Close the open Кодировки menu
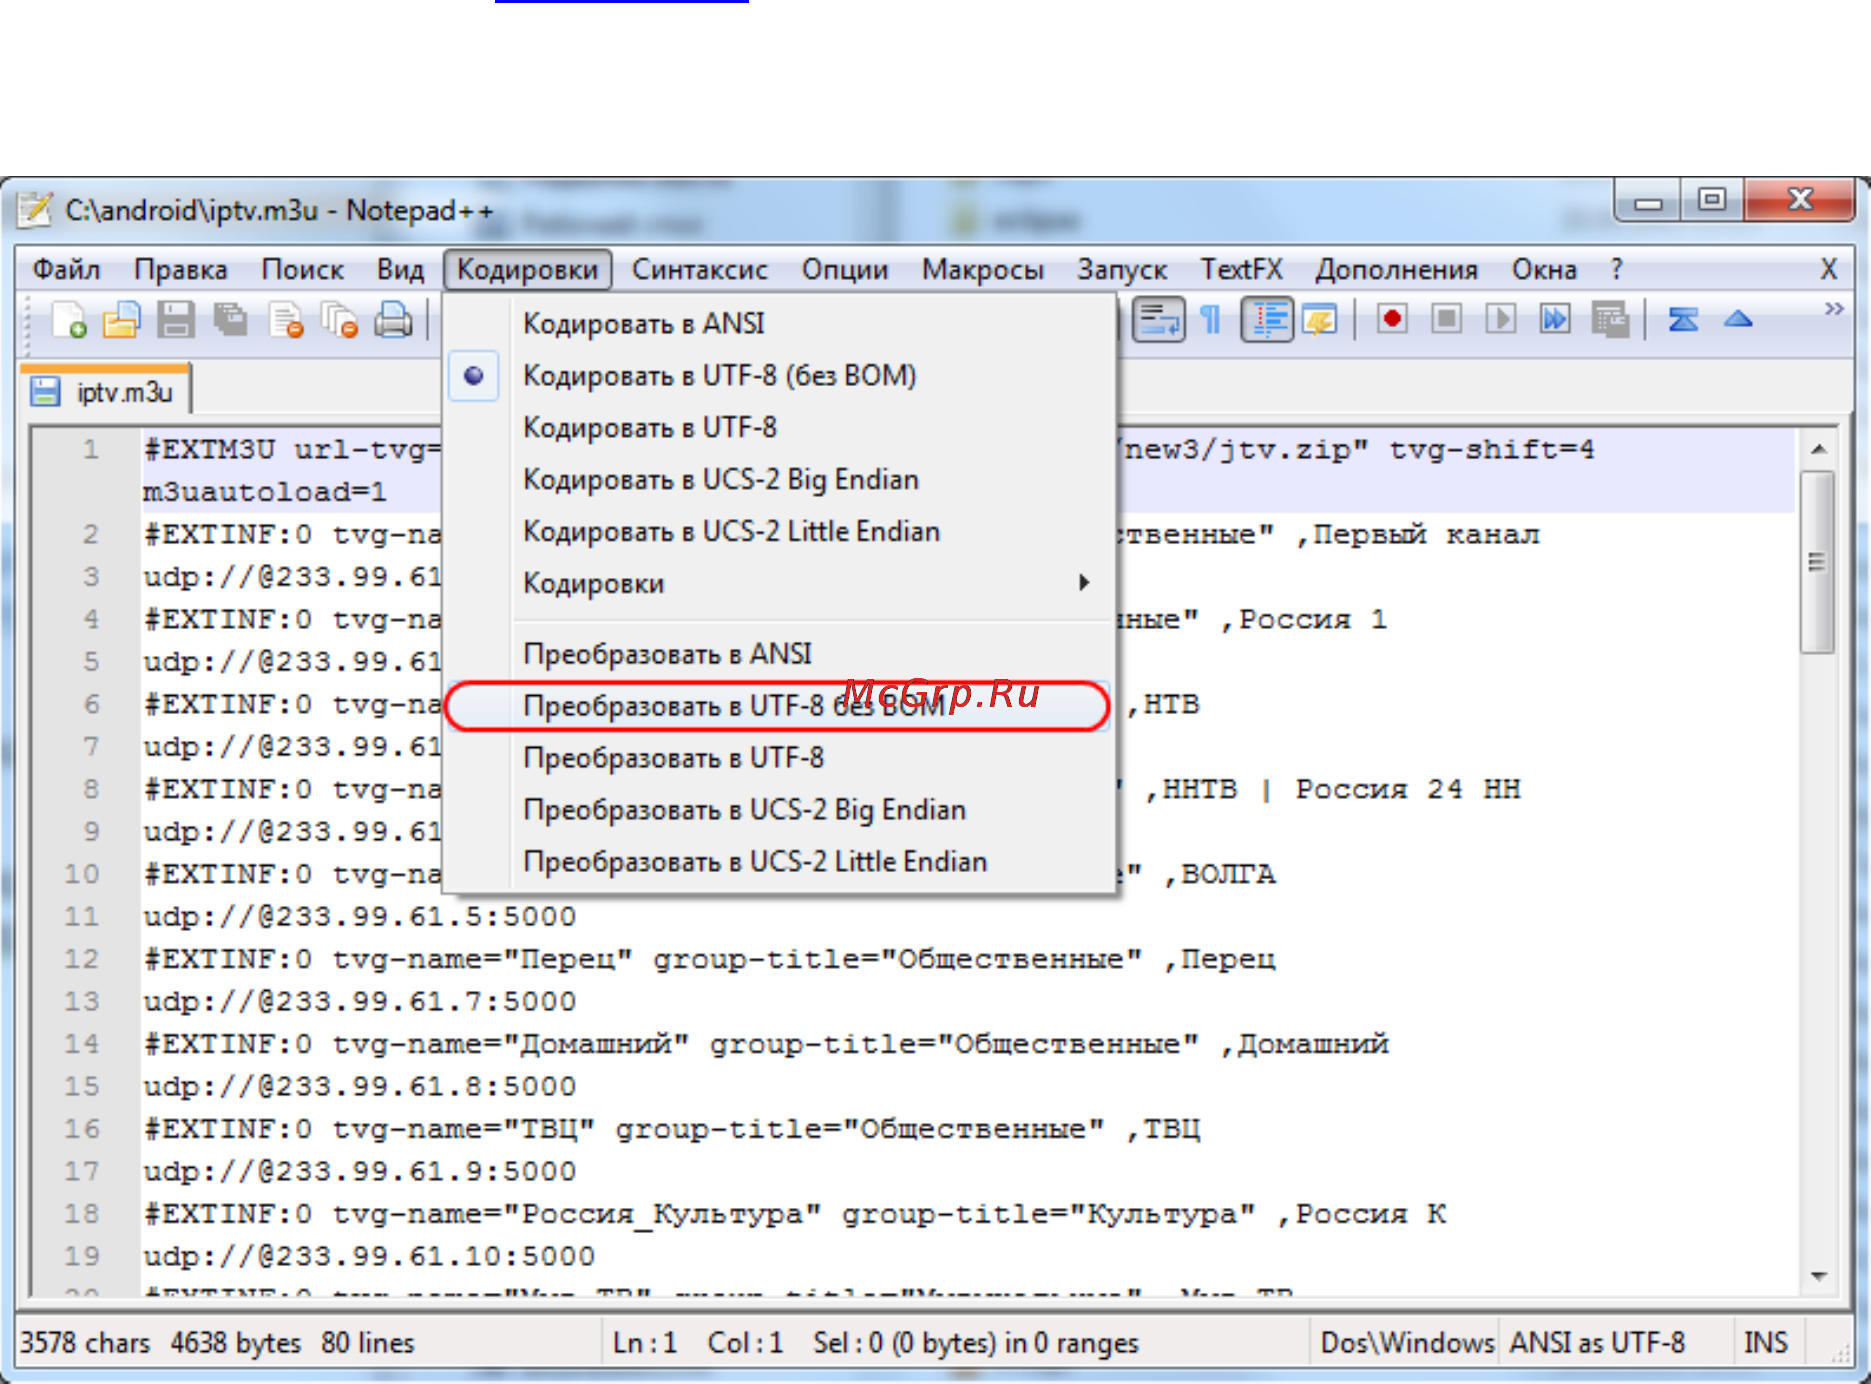 tap(527, 269)
